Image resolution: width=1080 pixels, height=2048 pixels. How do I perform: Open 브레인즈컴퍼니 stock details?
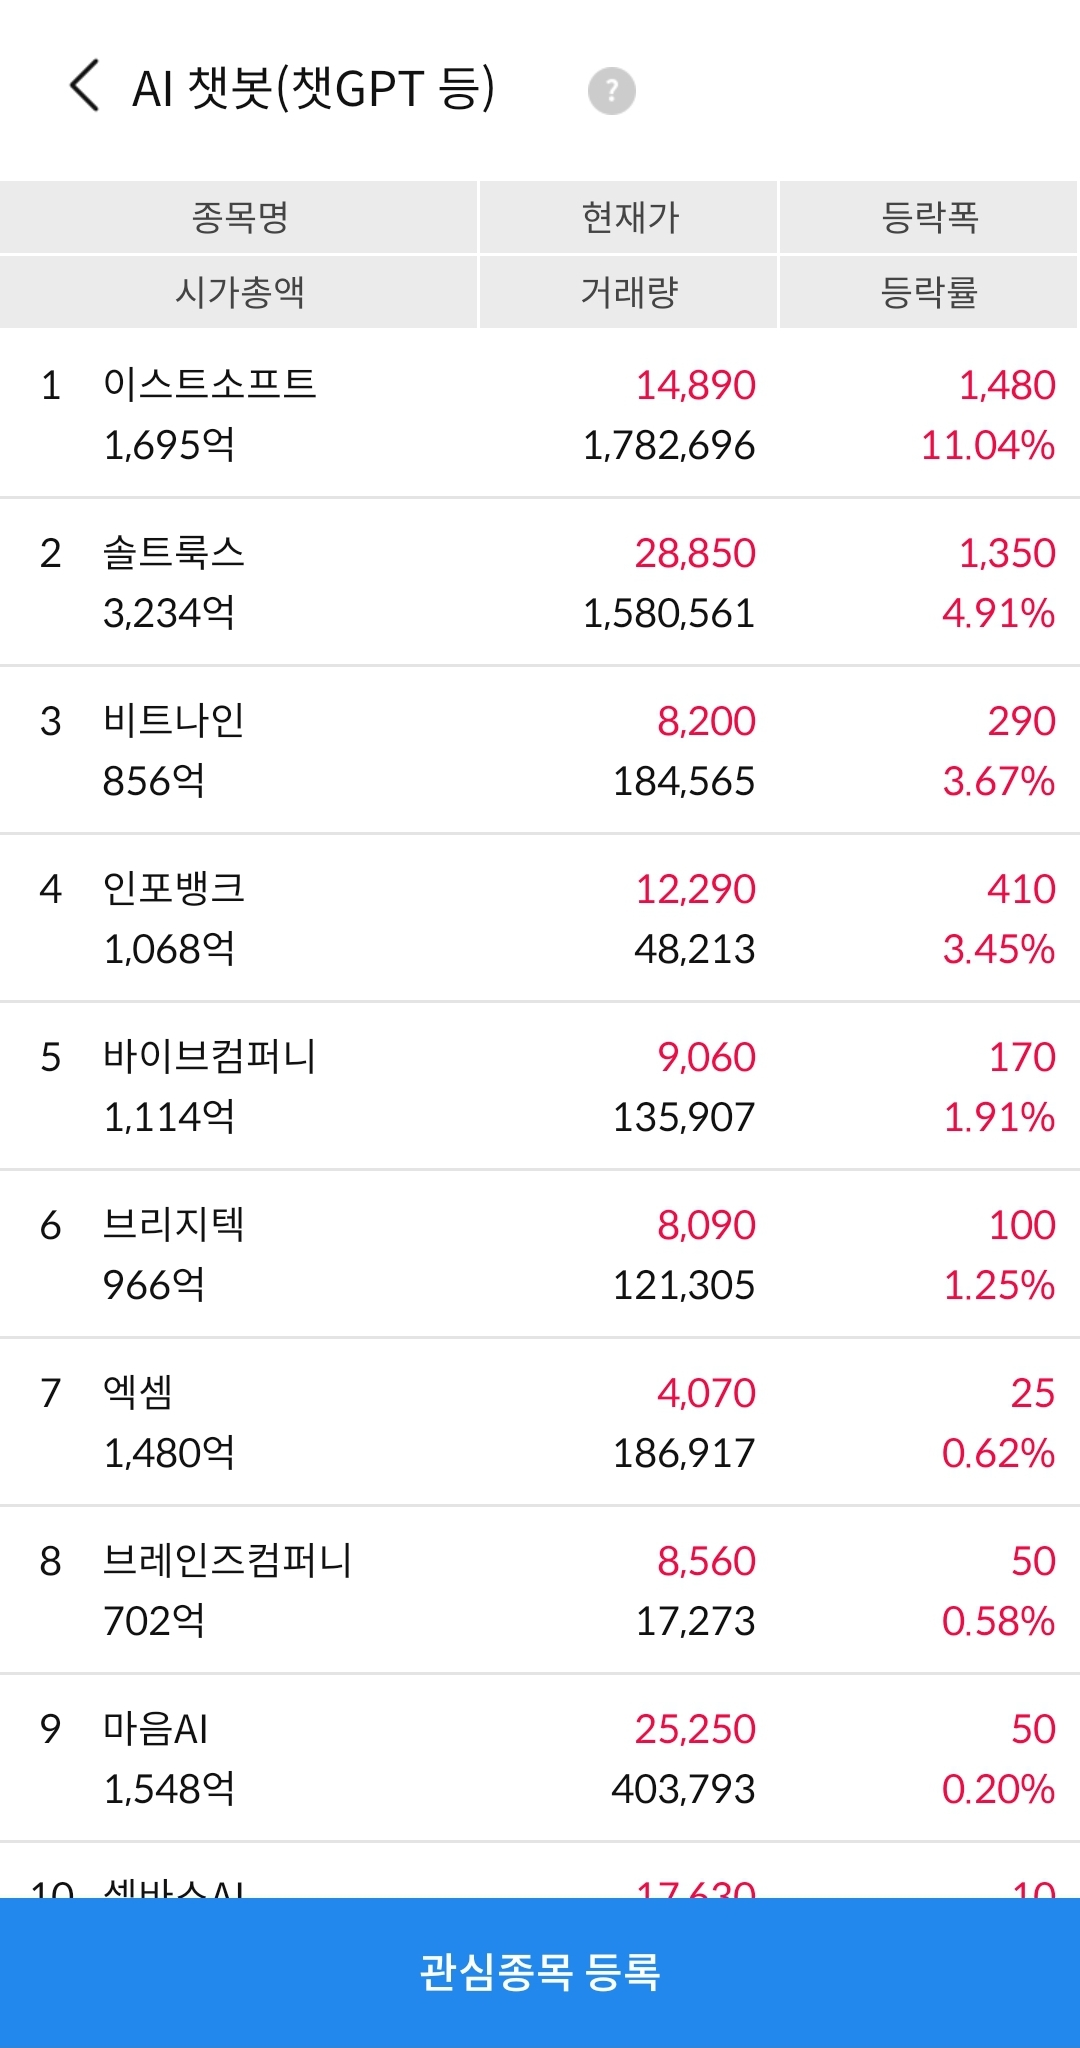point(540,1590)
